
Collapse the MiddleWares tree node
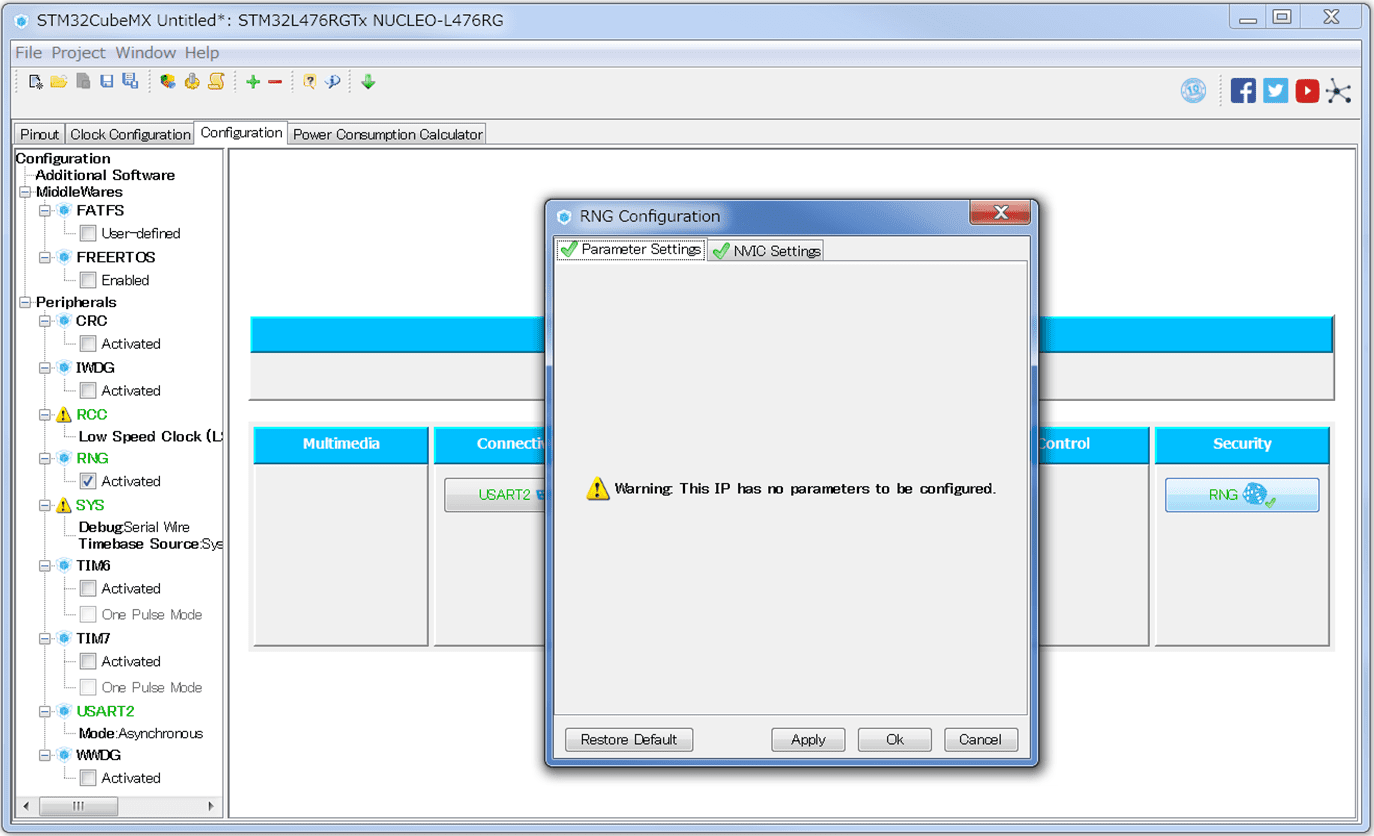tap(25, 192)
